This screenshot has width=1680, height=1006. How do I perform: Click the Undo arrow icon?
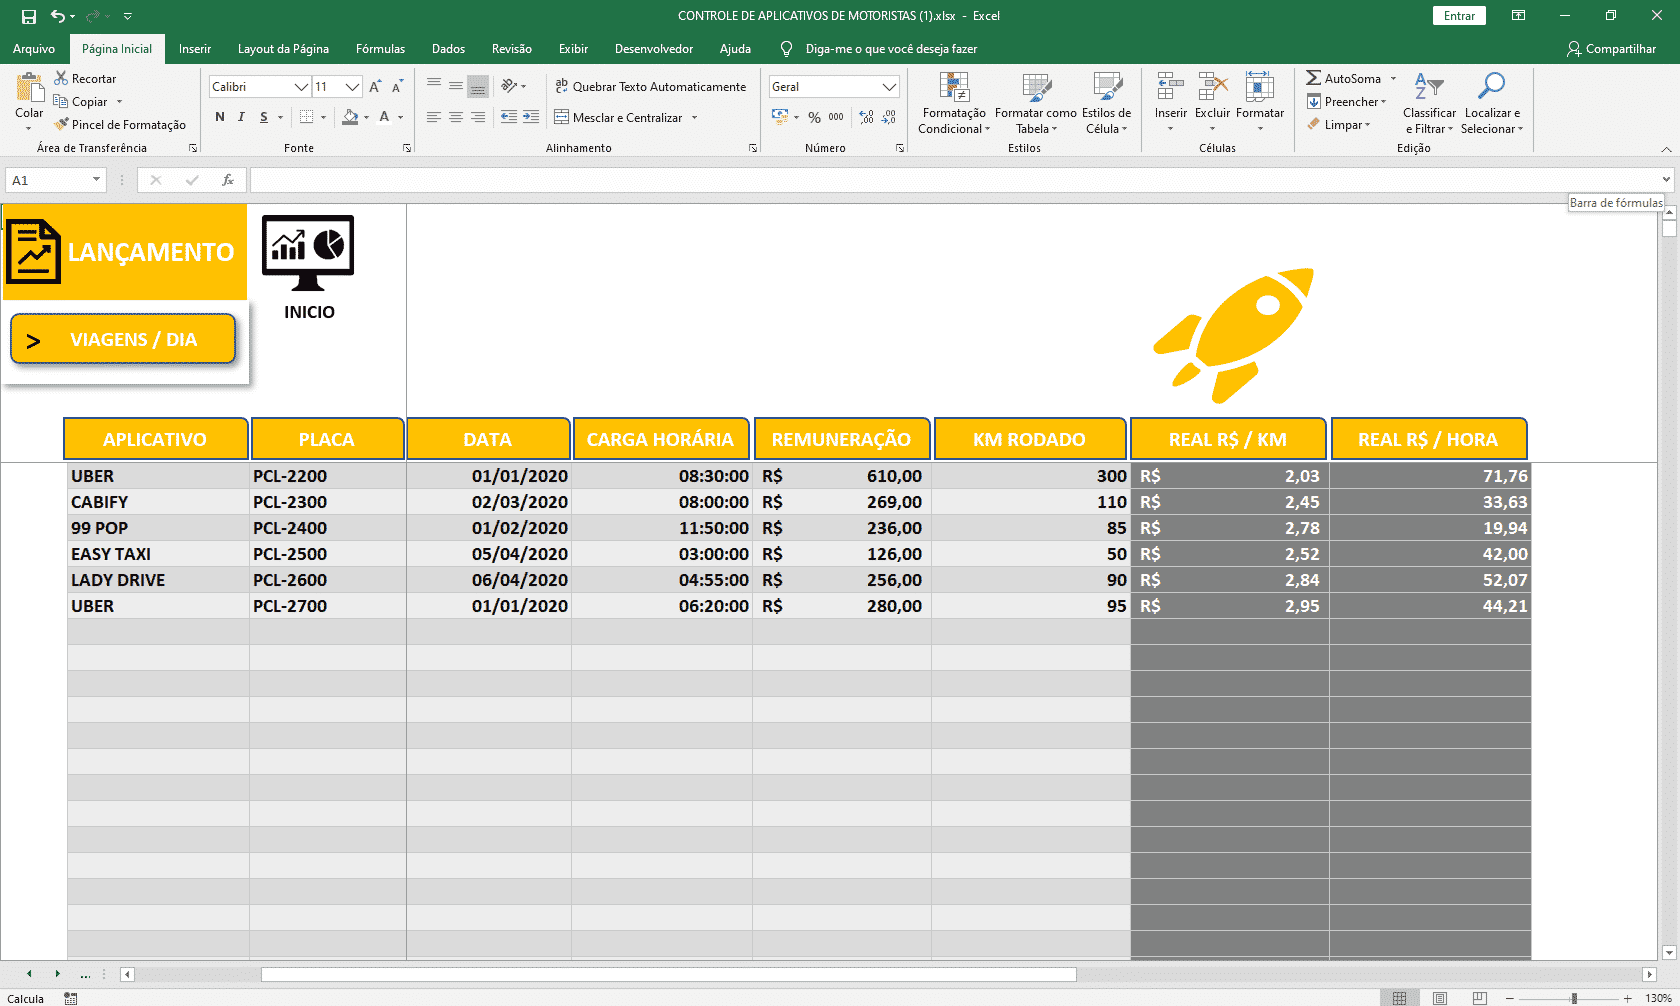click(x=59, y=16)
